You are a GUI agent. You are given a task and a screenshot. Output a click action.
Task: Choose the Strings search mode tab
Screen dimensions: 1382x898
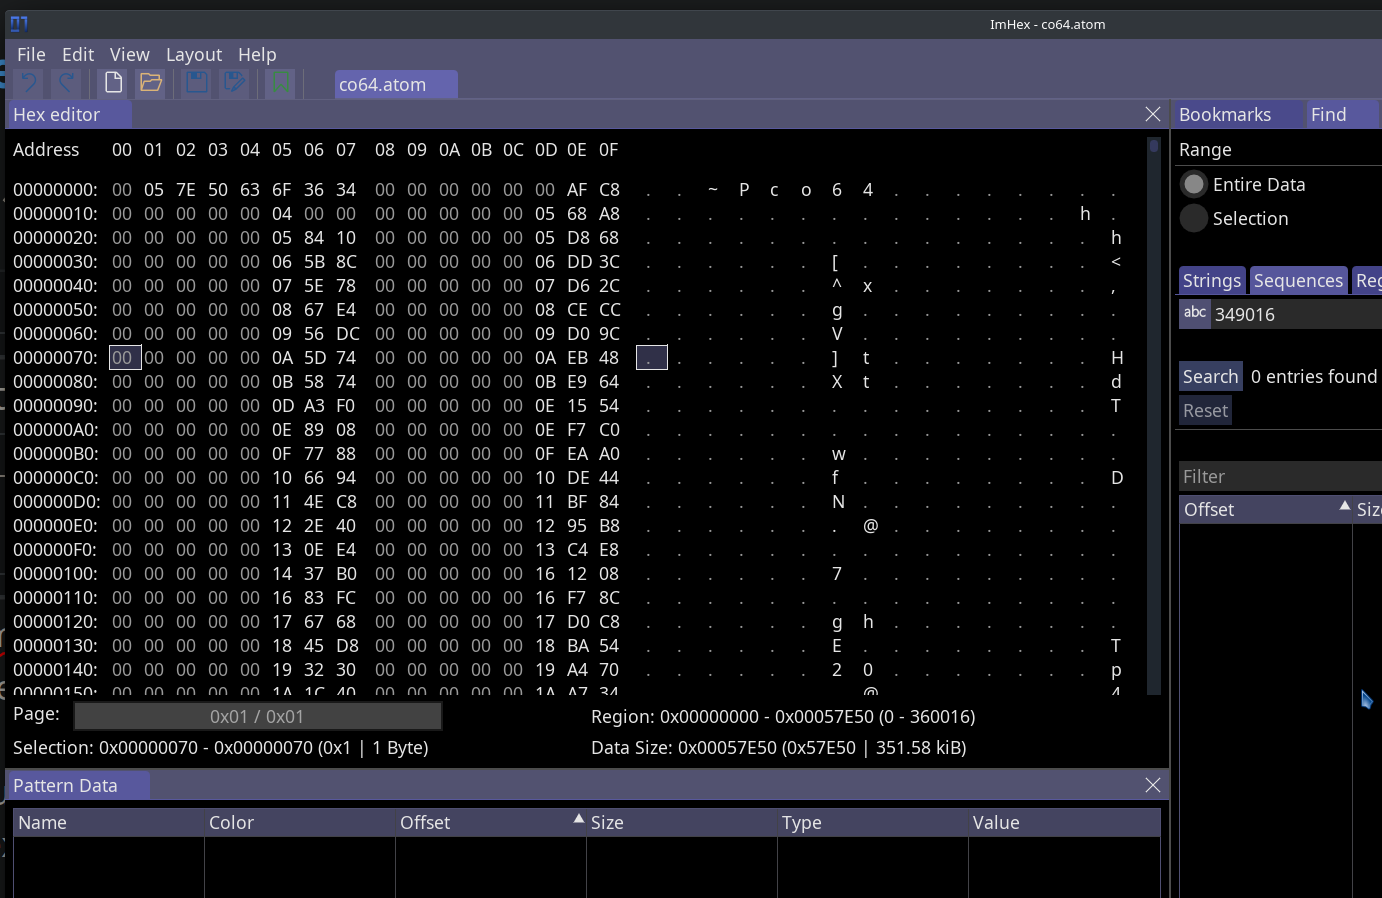(x=1212, y=280)
